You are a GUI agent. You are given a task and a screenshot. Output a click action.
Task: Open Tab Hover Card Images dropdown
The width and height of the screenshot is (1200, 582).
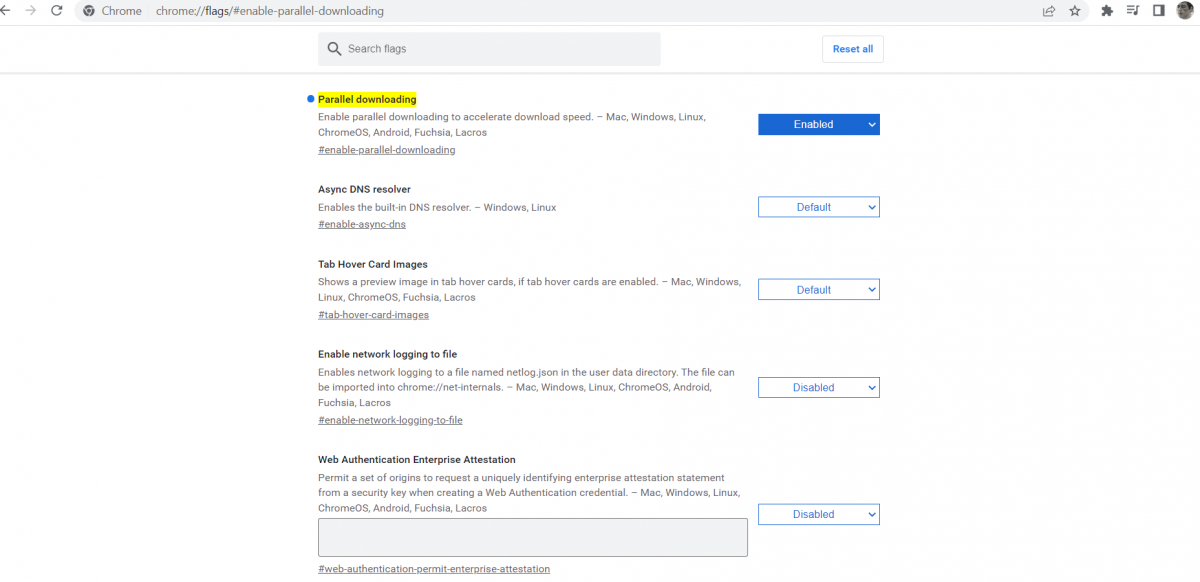pos(818,290)
